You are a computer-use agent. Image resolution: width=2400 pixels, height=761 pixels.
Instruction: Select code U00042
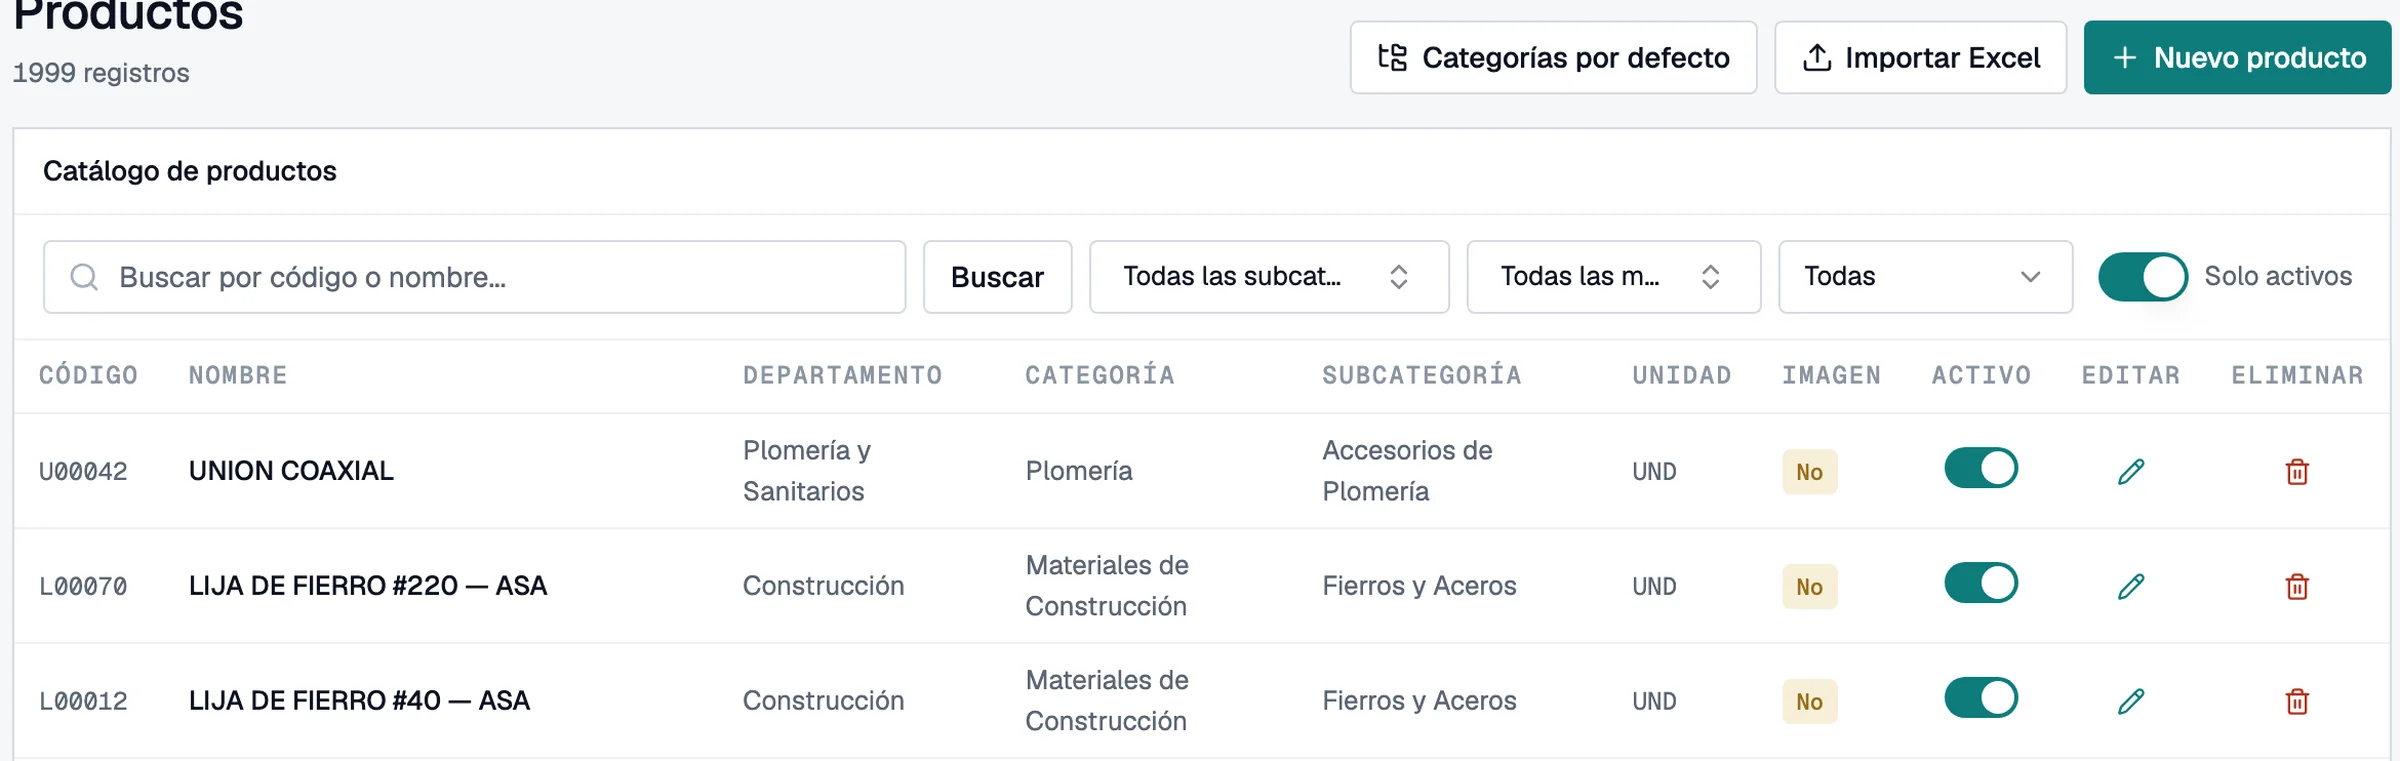[83, 471]
